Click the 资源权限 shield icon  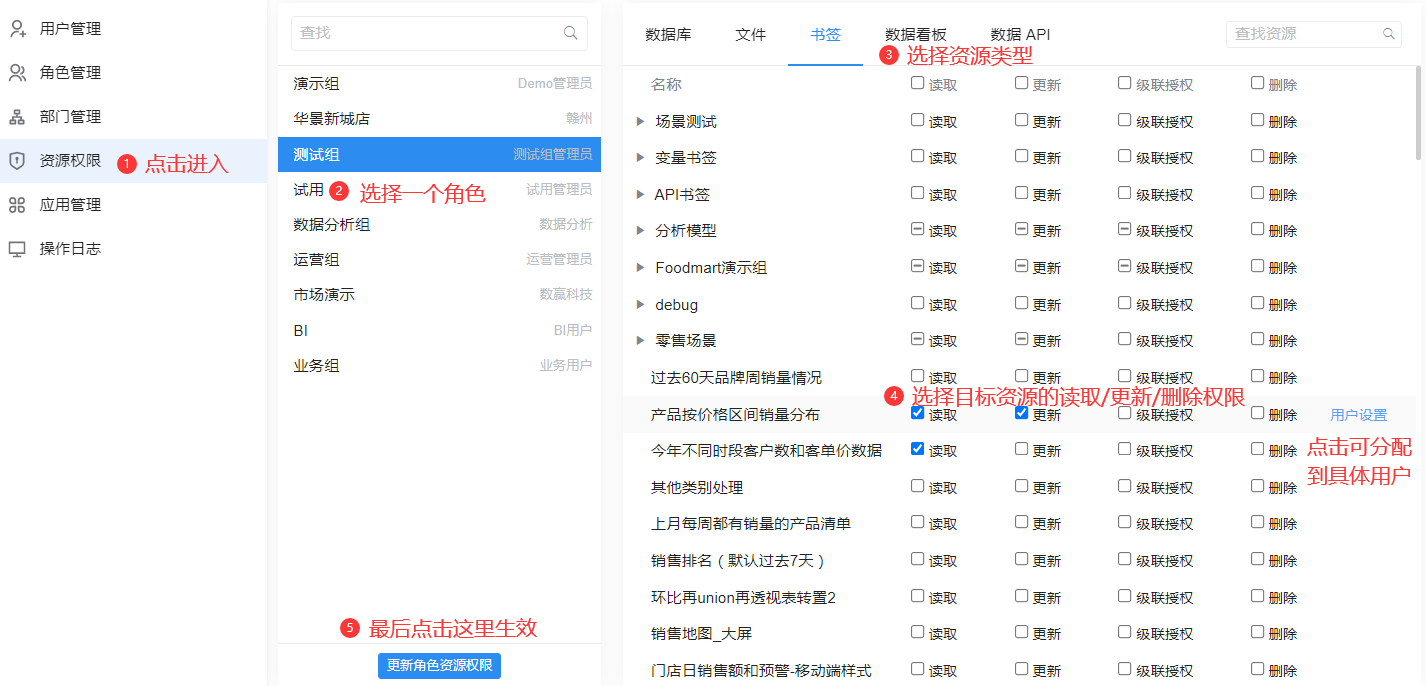(18, 161)
